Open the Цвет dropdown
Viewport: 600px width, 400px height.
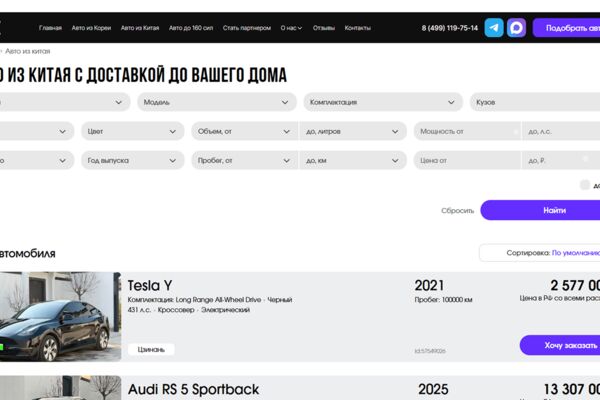pyautogui.click(x=132, y=131)
